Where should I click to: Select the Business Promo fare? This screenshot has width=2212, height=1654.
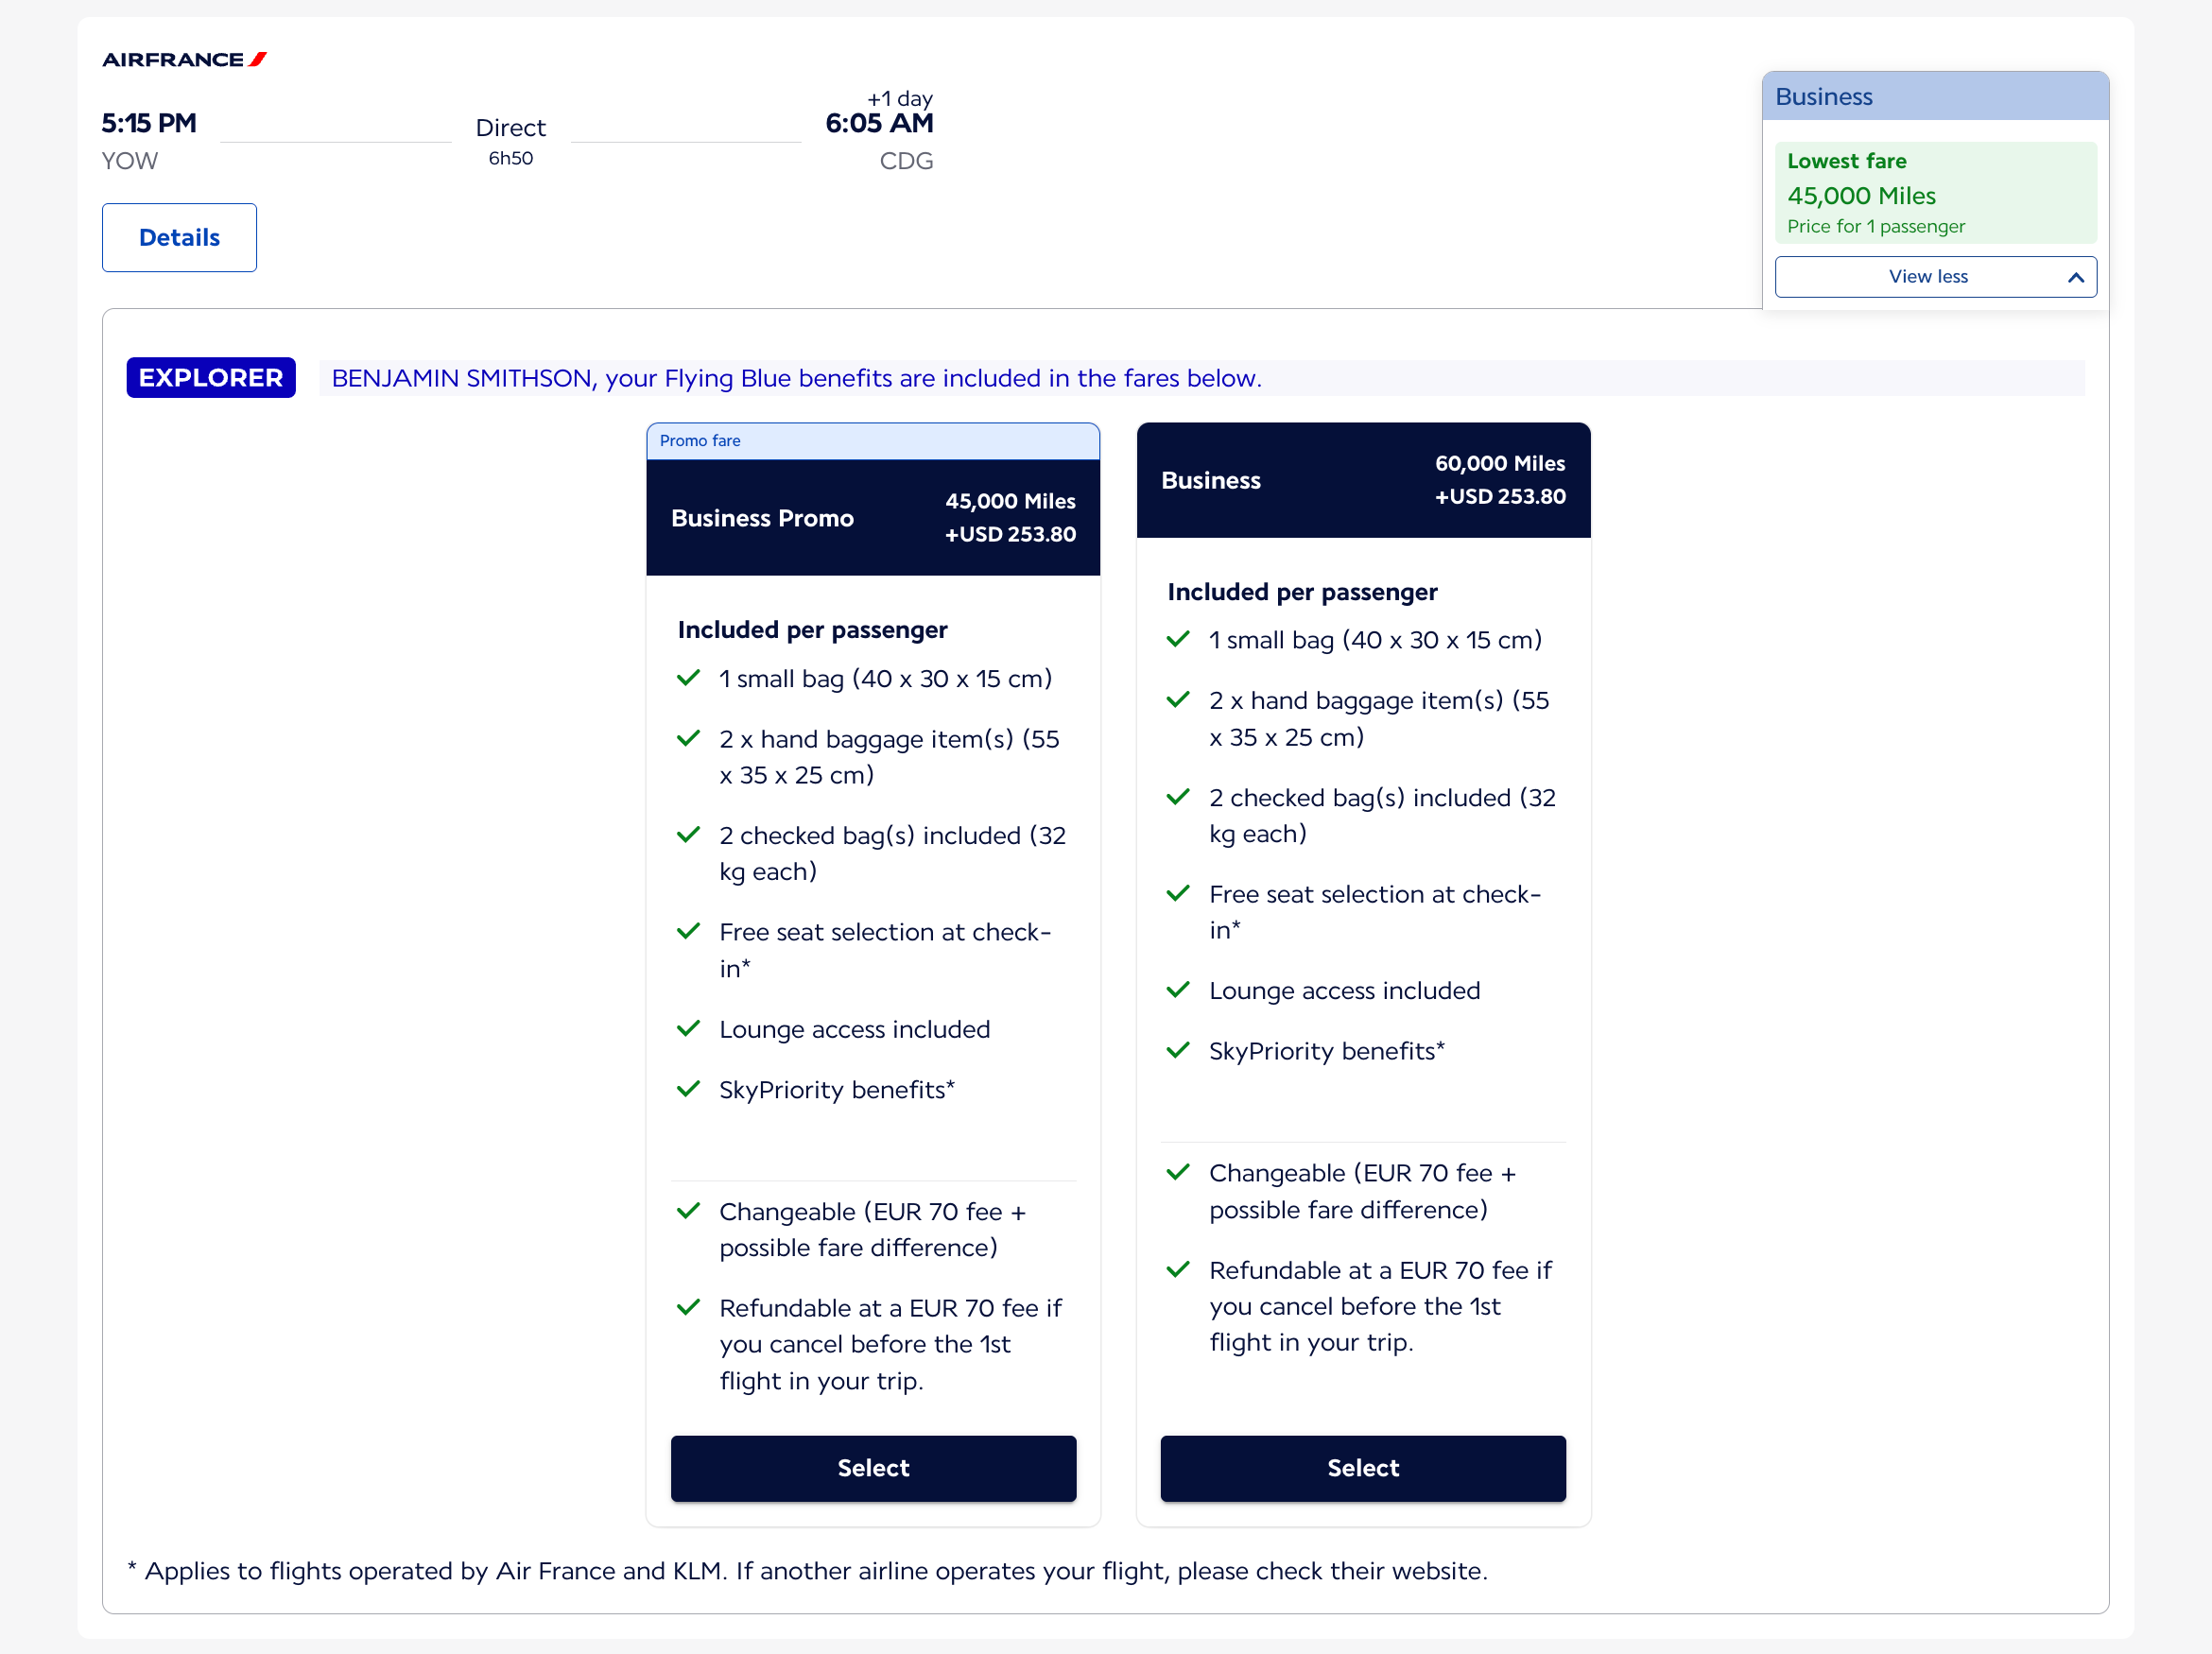point(873,1468)
